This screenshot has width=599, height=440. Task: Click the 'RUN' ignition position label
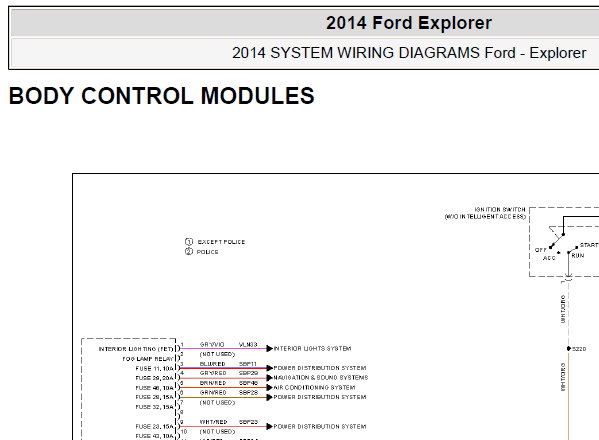click(x=578, y=256)
